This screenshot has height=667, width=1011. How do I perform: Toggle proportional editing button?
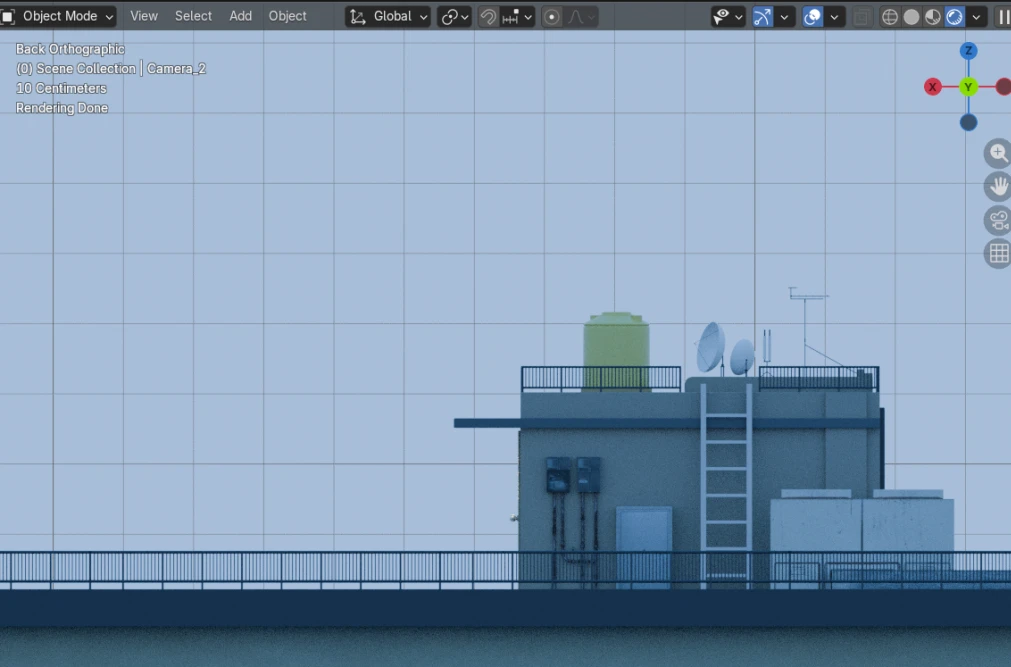551,17
